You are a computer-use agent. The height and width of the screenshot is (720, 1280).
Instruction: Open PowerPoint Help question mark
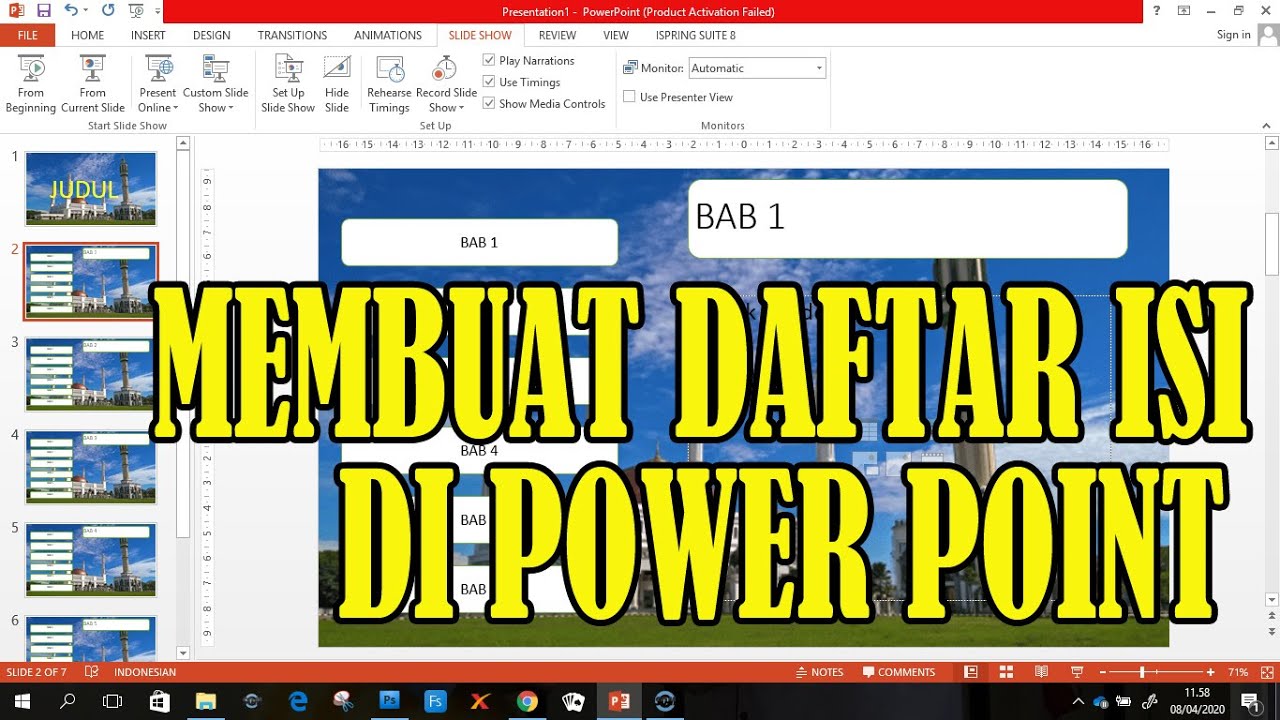(x=1157, y=11)
